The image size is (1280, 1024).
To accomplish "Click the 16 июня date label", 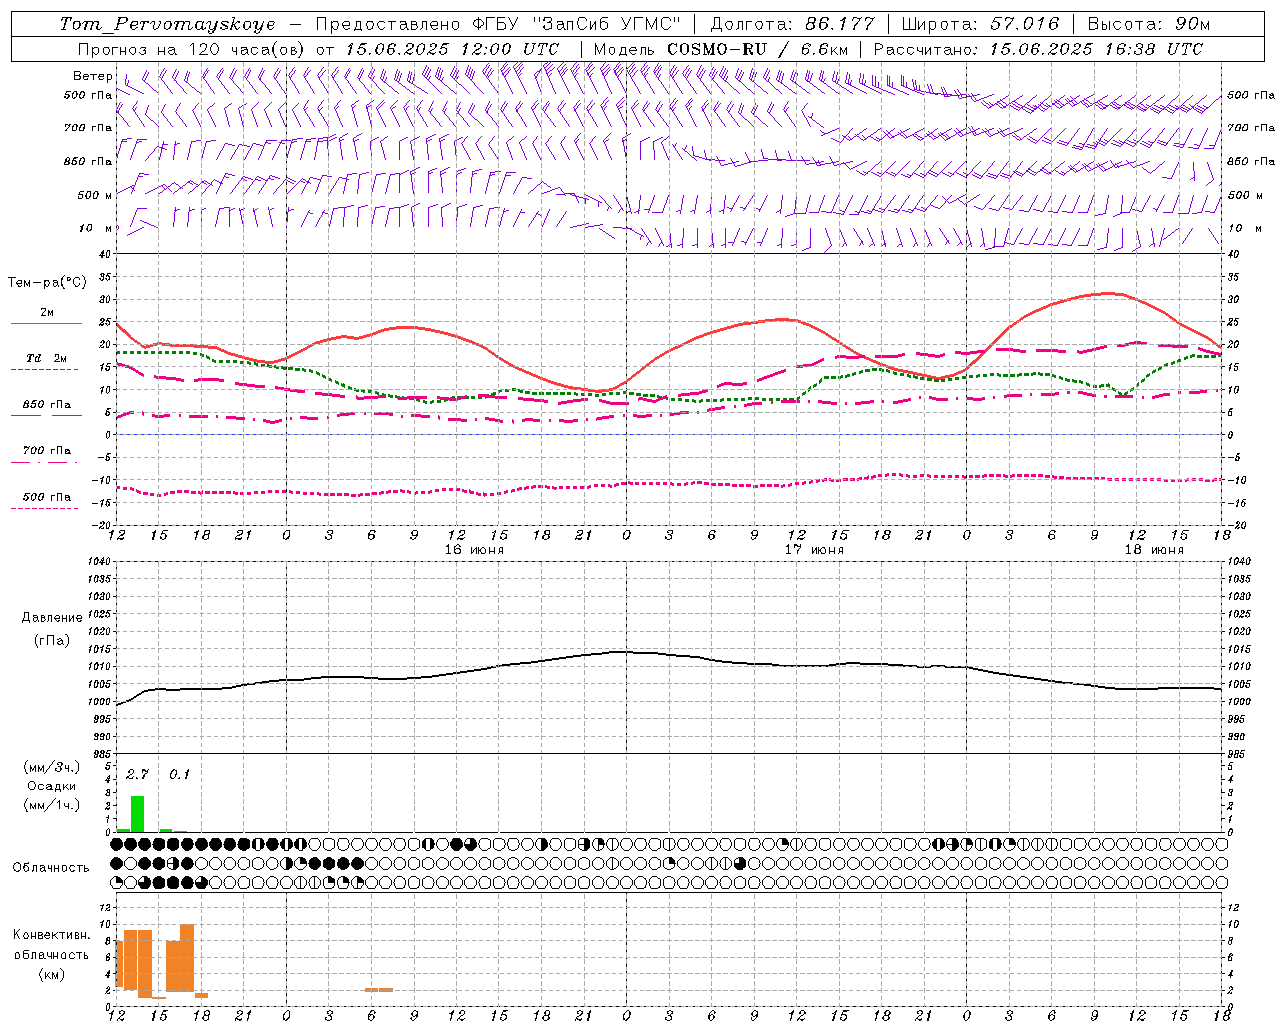I will pyautogui.click(x=474, y=549).
